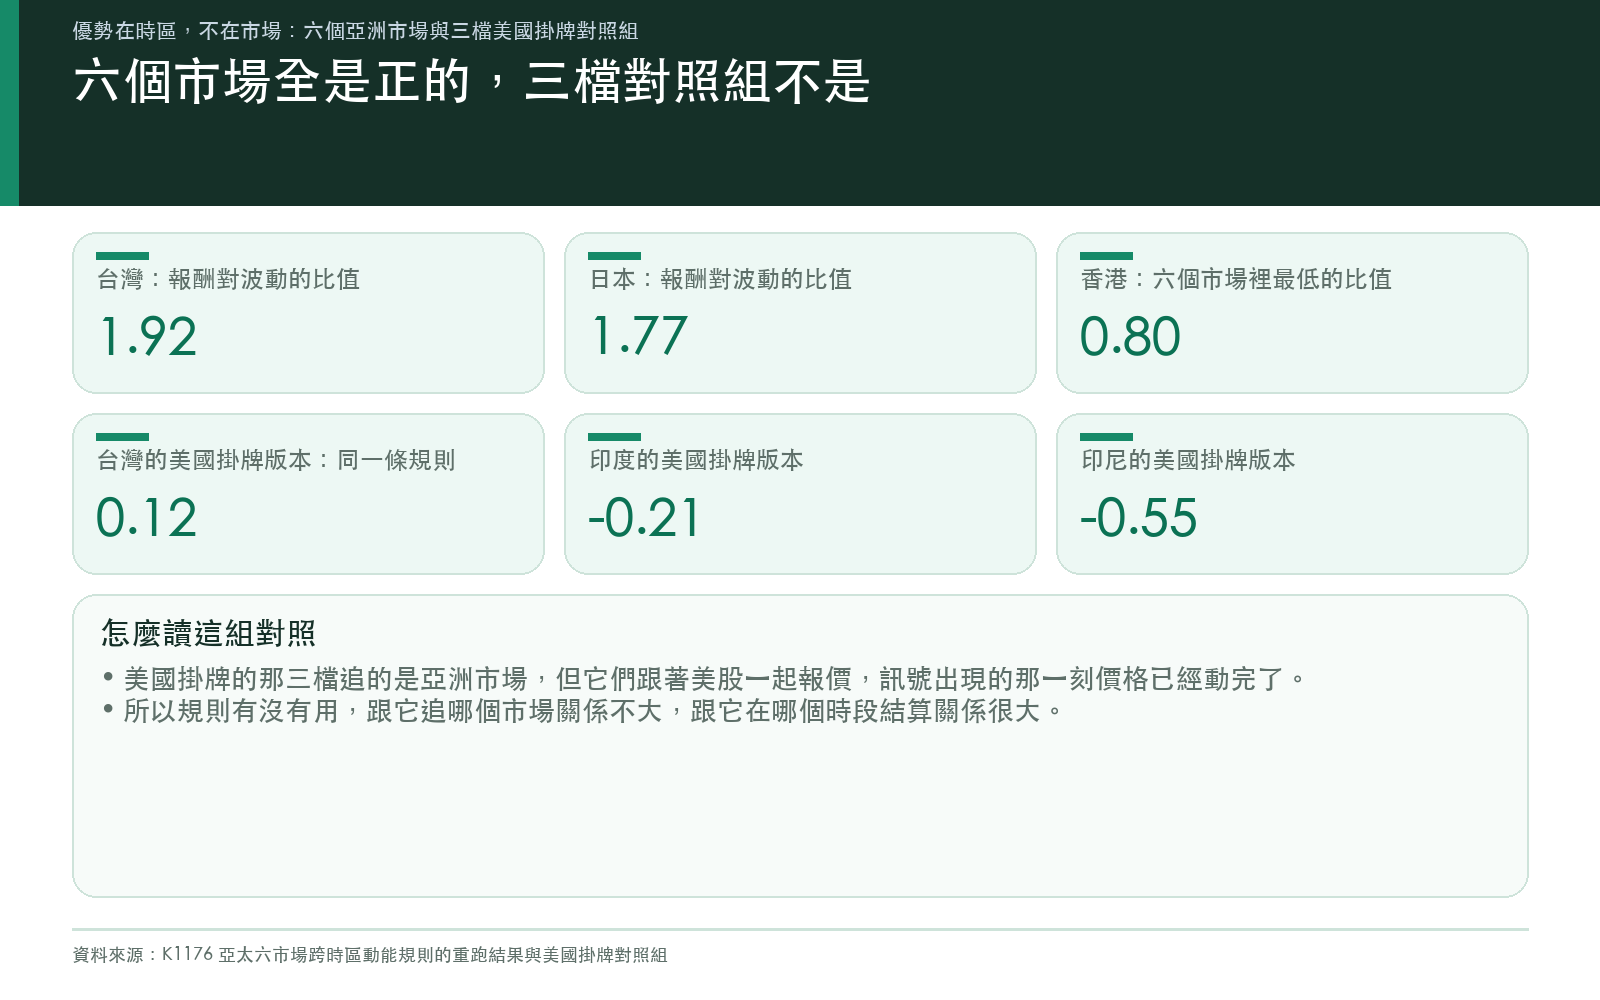Image resolution: width=1600 pixels, height=1000 pixels.
Task: Select the bullet starting 所以規則有沒有用
Action: point(583,711)
